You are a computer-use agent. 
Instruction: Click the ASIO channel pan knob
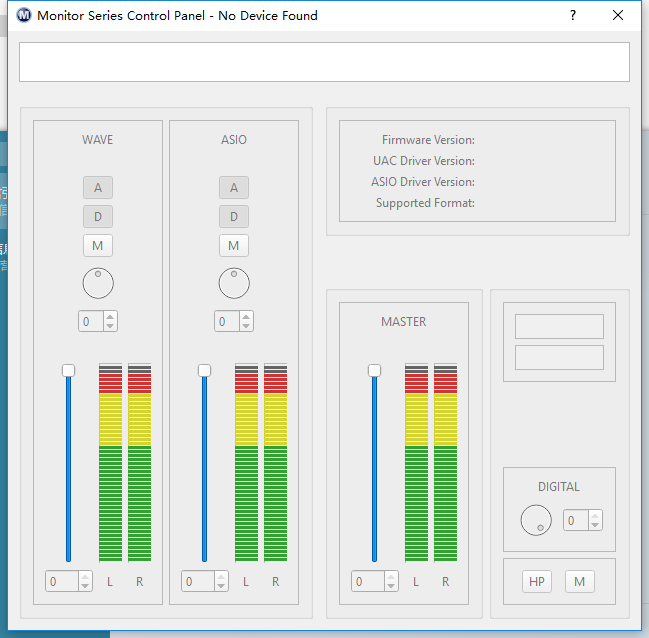pyautogui.click(x=234, y=283)
